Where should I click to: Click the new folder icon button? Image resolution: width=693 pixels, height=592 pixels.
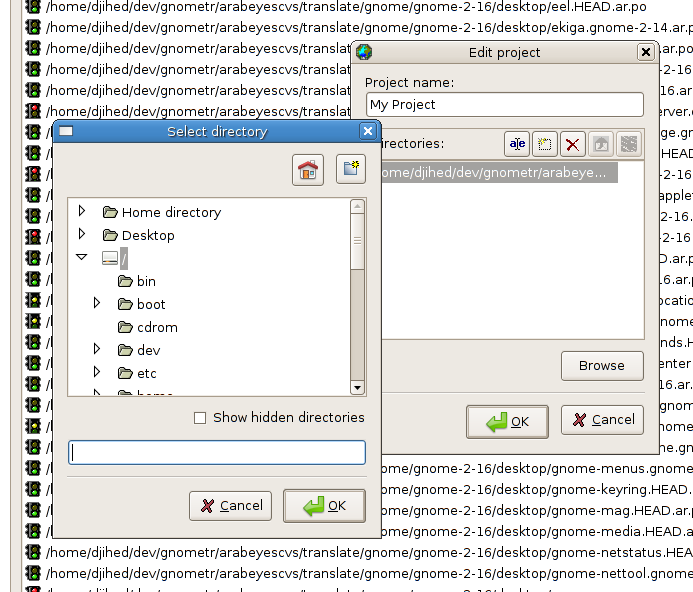[x=350, y=170]
